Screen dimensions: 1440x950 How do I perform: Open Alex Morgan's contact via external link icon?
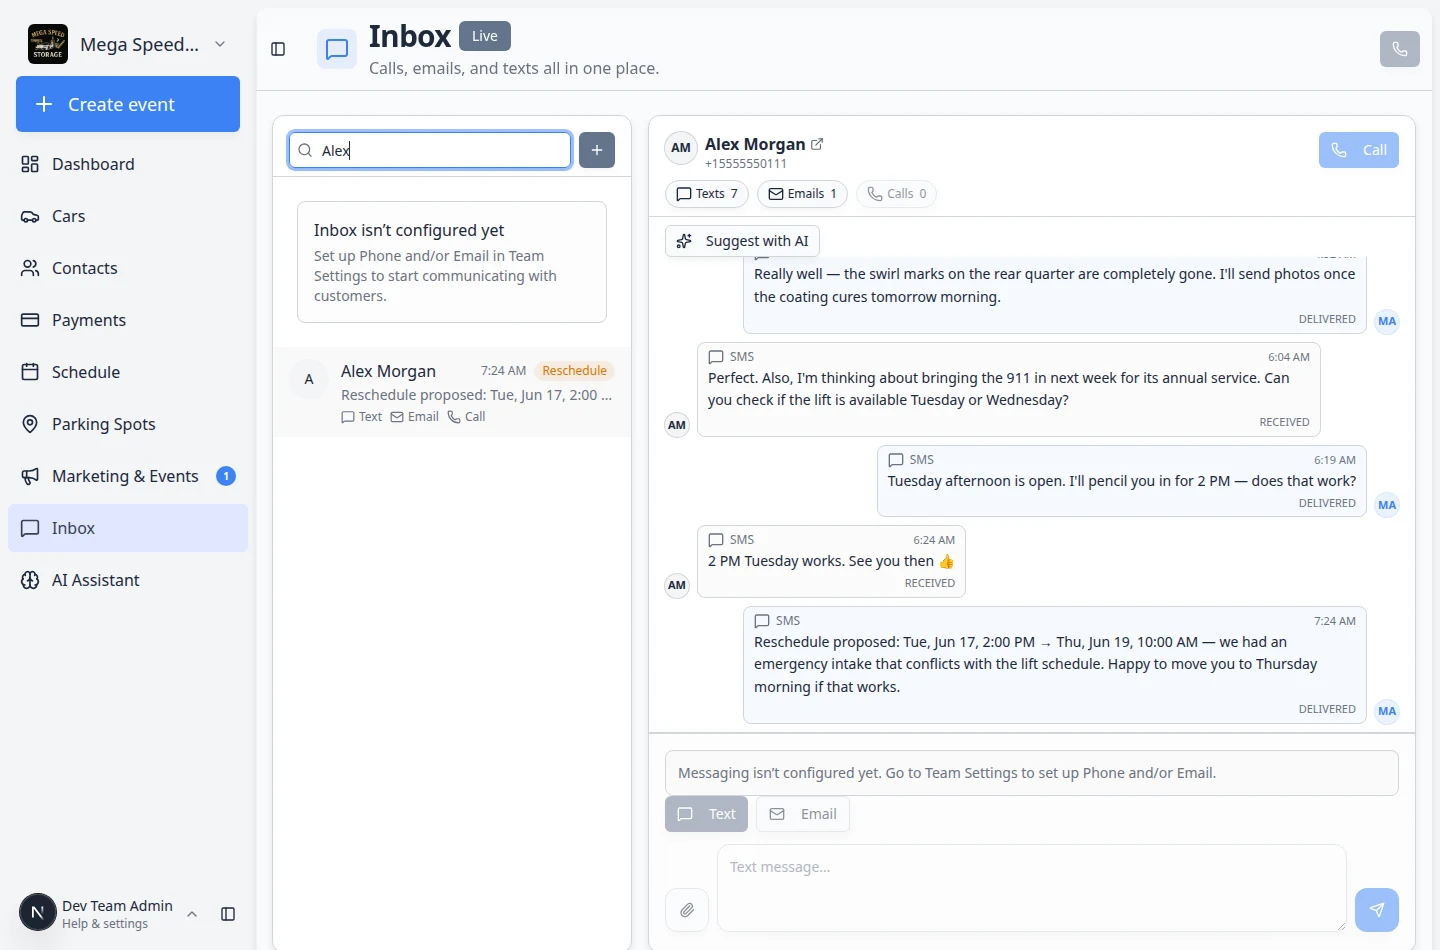817,144
